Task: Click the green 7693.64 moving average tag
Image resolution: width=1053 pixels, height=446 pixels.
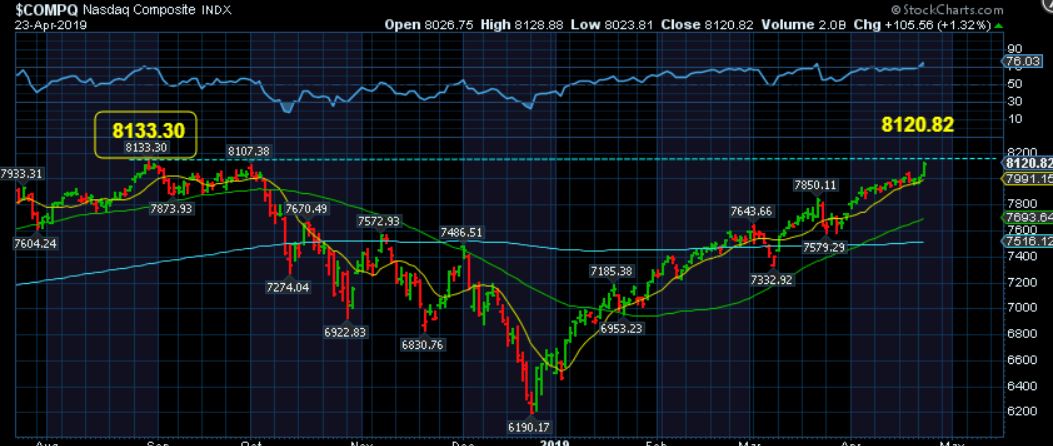Action: [x=1027, y=218]
